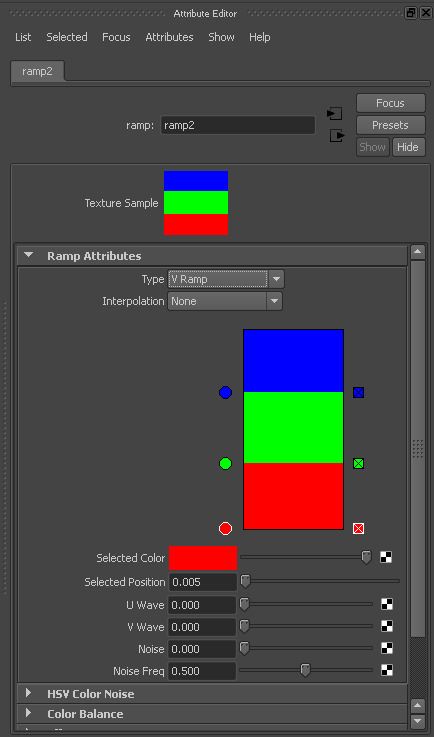Click the scroll up arrow at top of scrollbar

tap(418, 252)
